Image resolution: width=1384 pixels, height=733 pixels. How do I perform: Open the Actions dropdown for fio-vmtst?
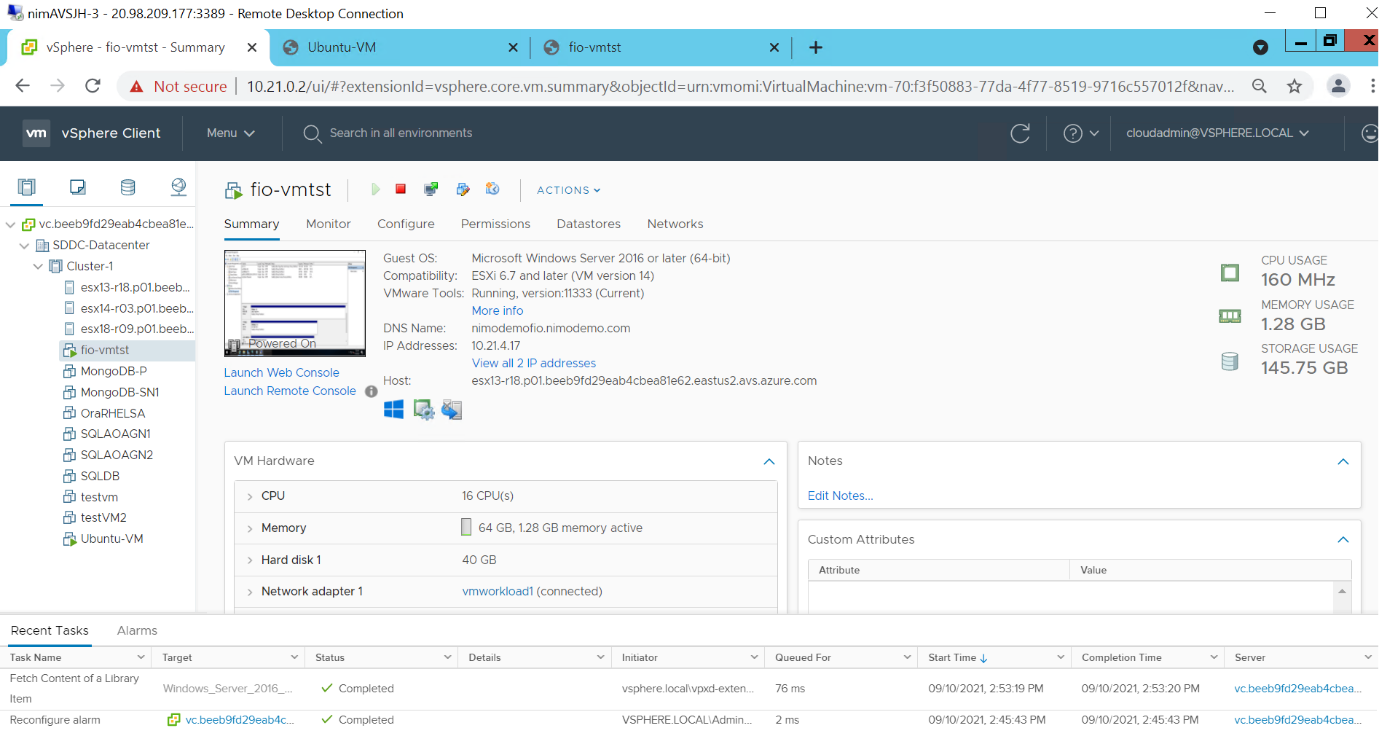(567, 190)
